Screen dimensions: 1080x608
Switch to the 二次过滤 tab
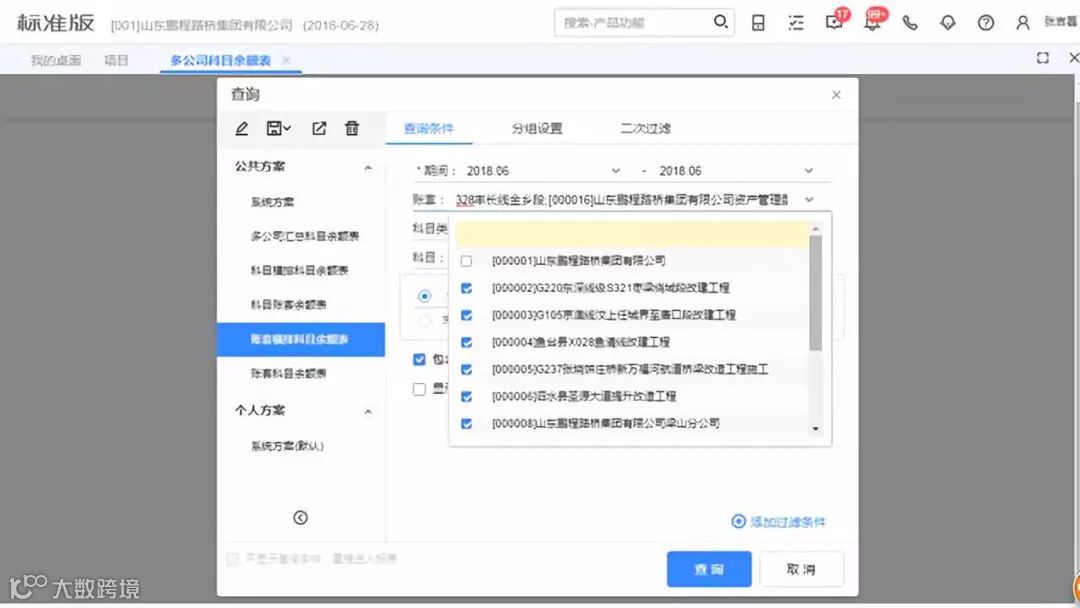click(645, 128)
